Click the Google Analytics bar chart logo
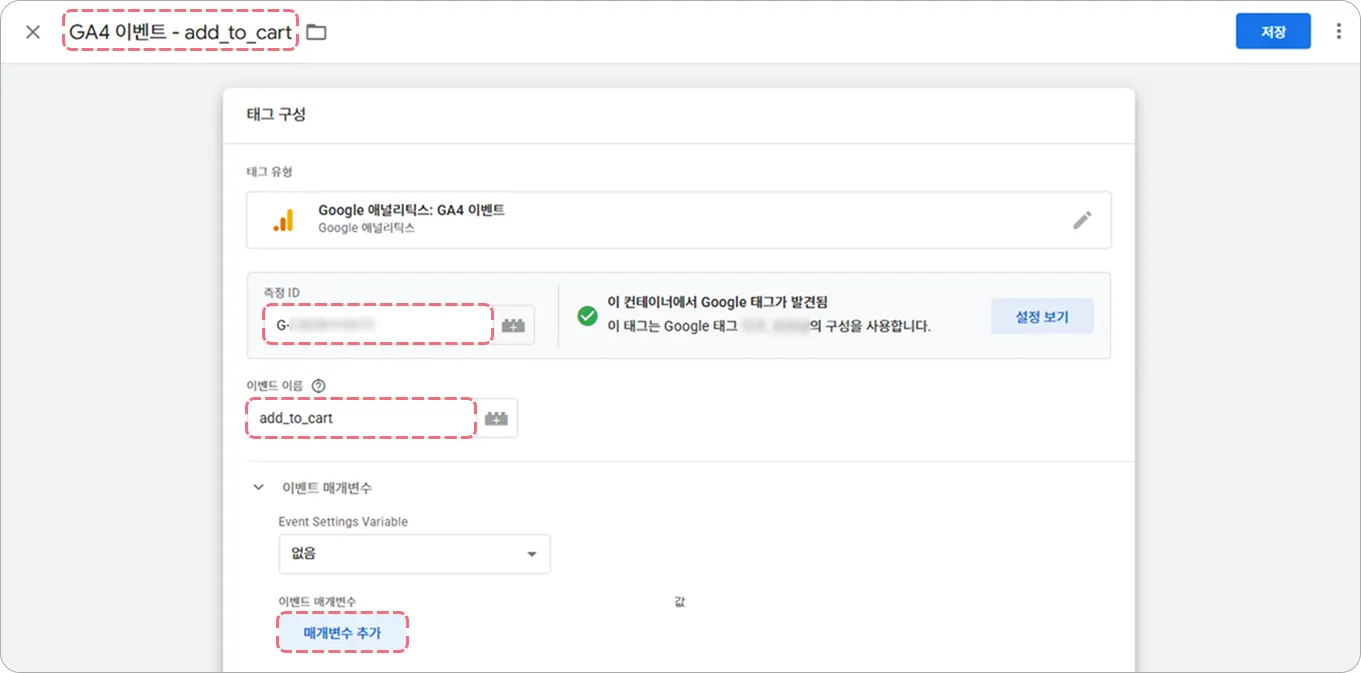 click(284, 220)
